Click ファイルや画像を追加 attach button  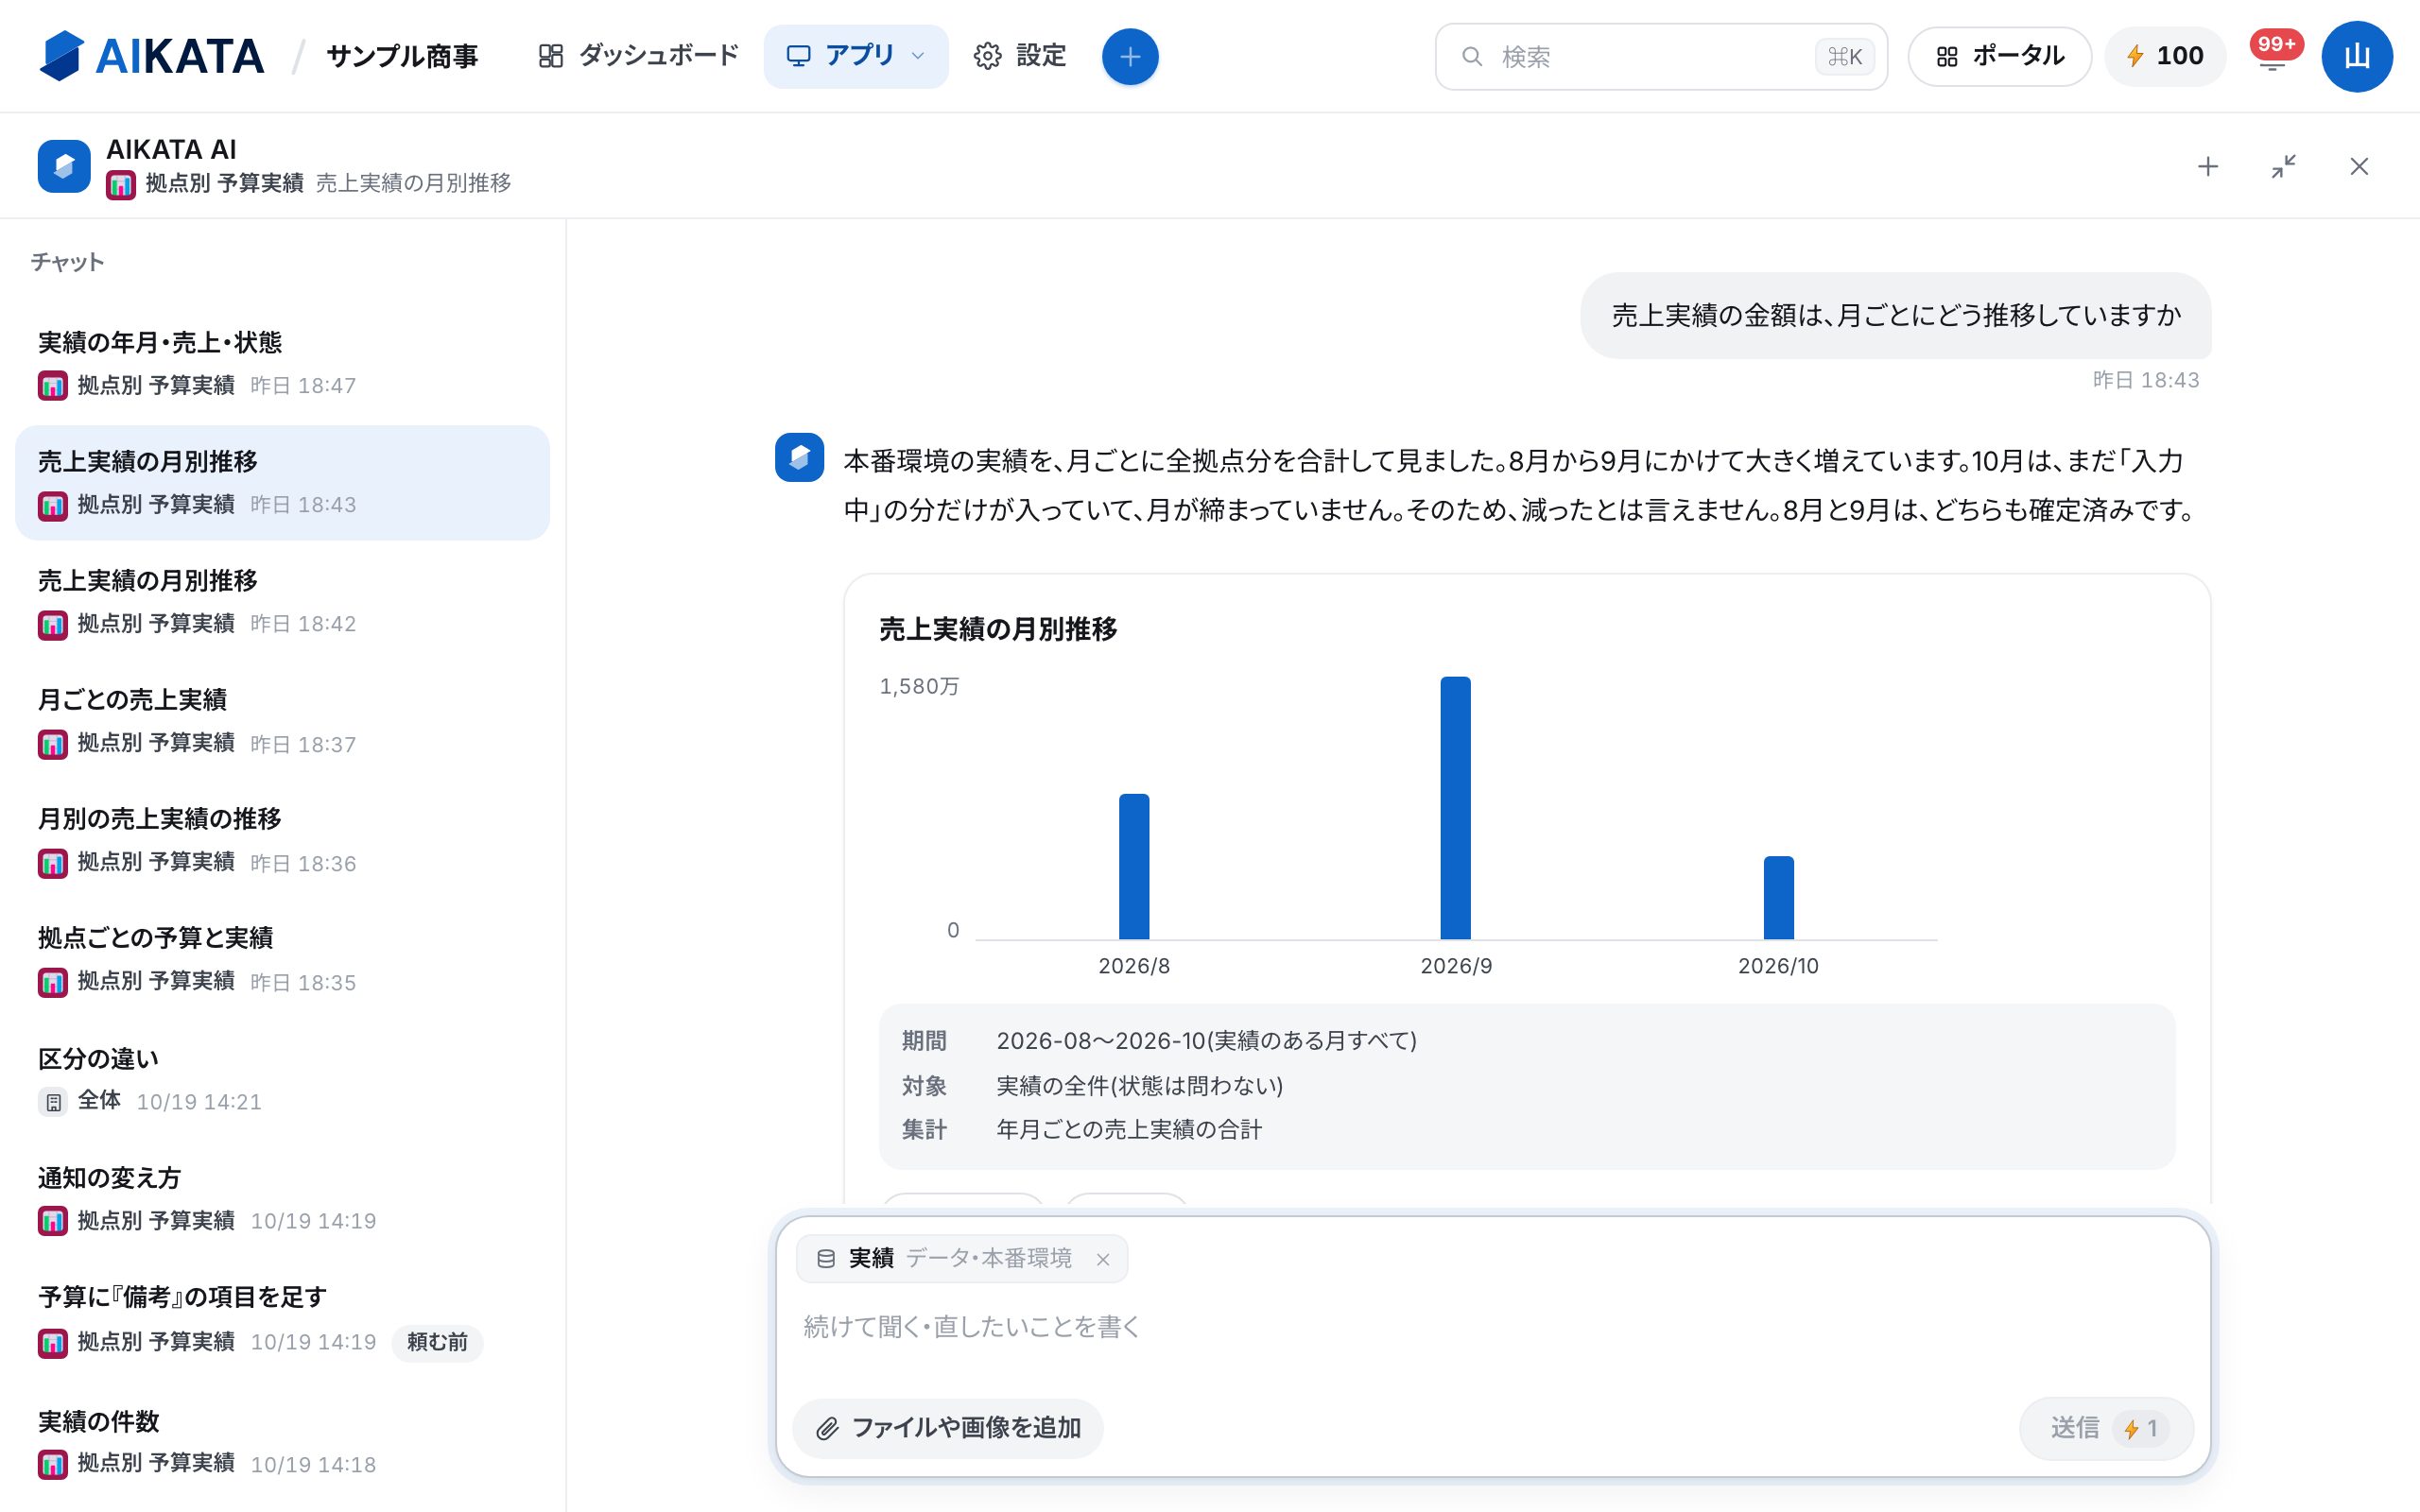point(948,1428)
